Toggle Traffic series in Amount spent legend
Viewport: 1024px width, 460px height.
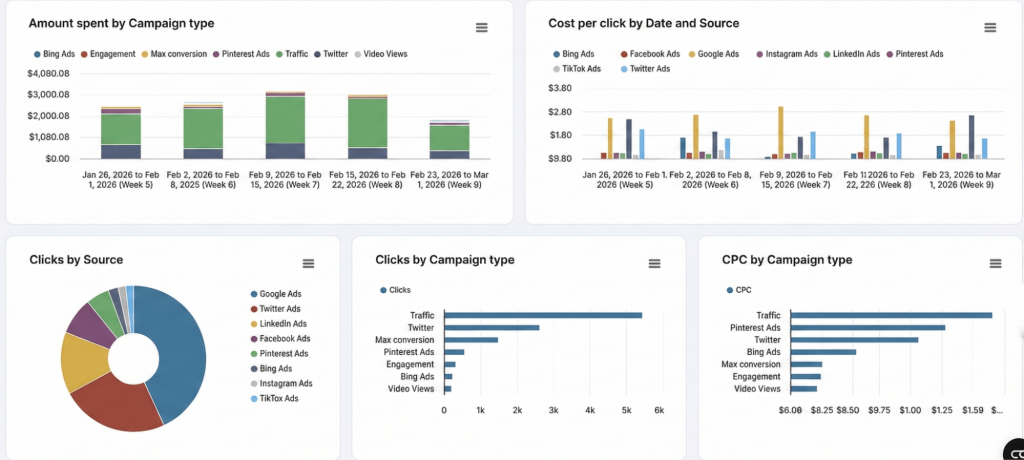(292, 54)
